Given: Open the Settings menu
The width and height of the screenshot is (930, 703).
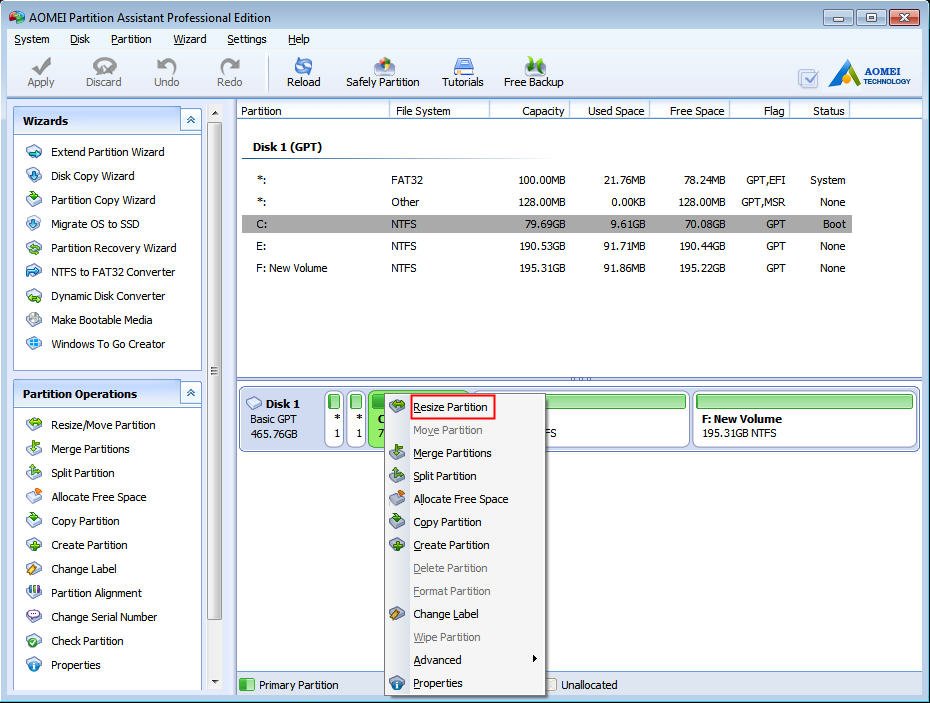Looking at the screenshot, I should point(246,39).
